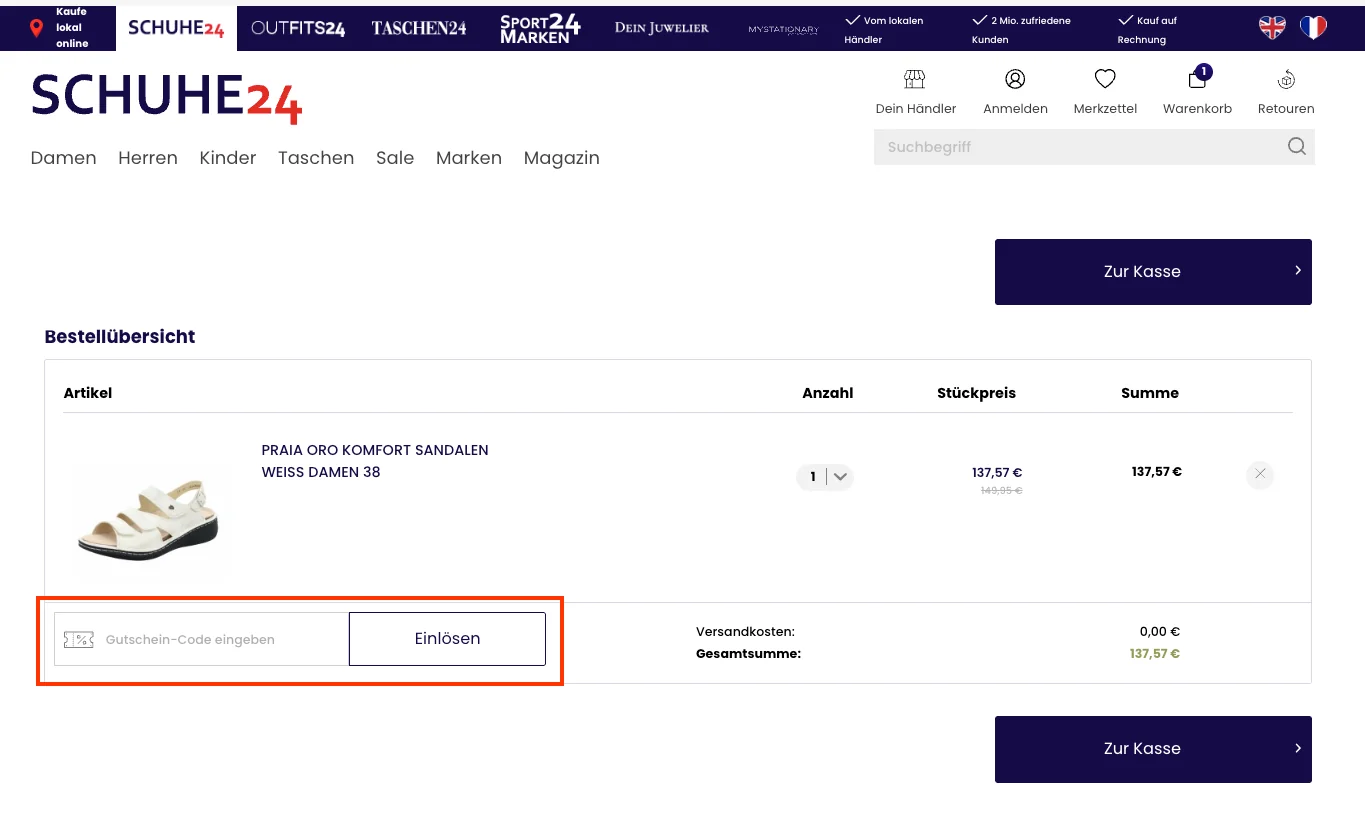Click the Anmelden account icon
Screen dimensions: 1365x833
[x=1014, y=78]
